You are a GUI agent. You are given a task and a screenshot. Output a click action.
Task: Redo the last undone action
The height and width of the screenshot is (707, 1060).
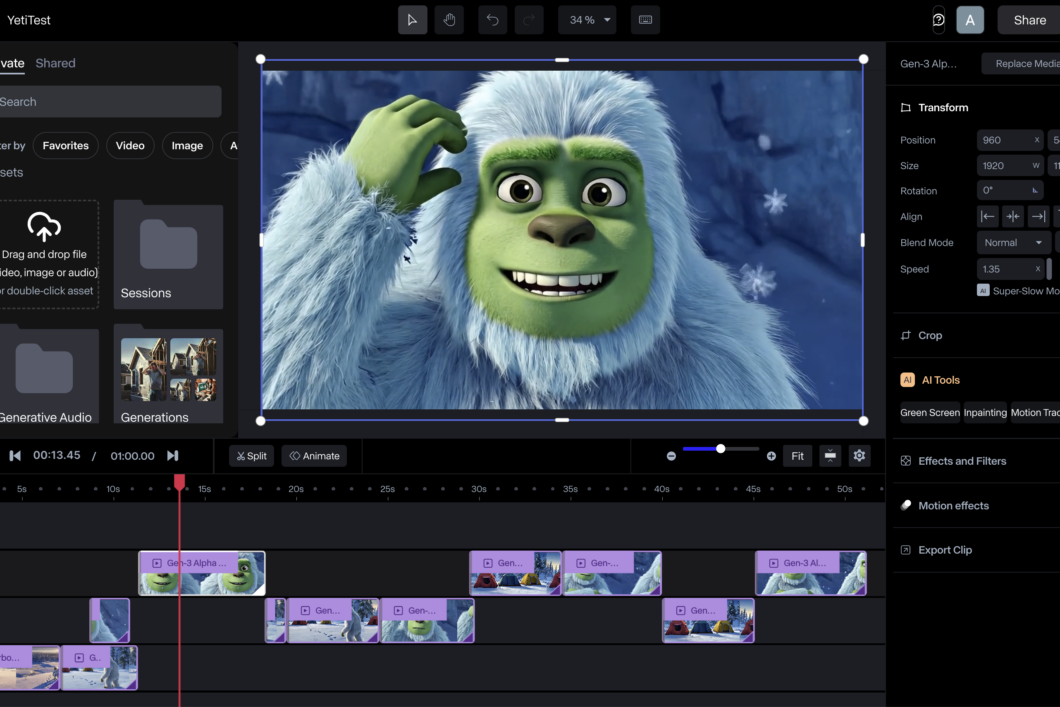(x=529, y=20)
